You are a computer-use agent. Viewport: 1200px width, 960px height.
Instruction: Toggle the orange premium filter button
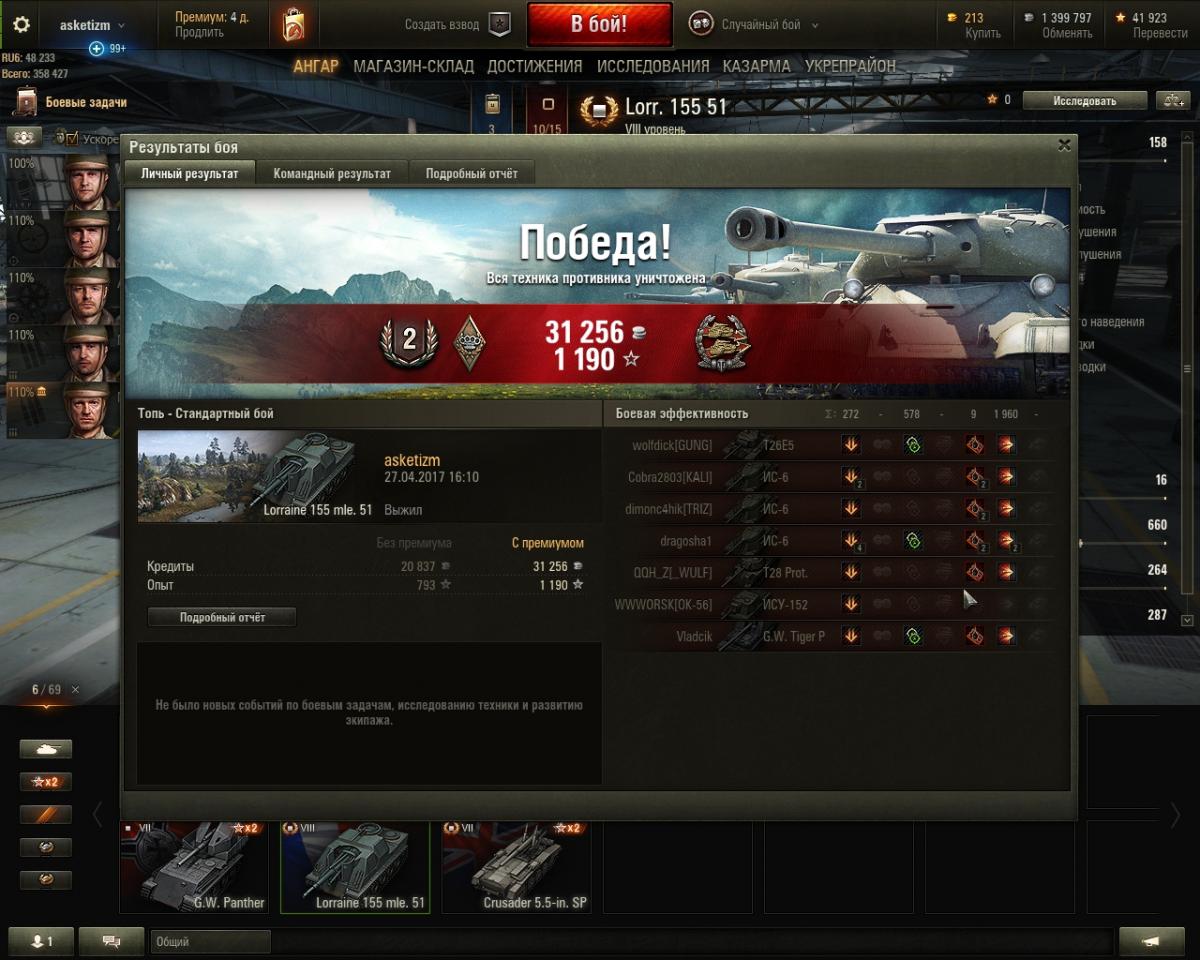(46, 815)
